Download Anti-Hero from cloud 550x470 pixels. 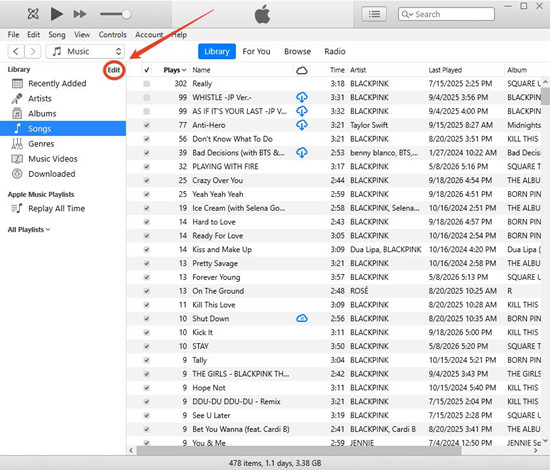pos(302,125)
